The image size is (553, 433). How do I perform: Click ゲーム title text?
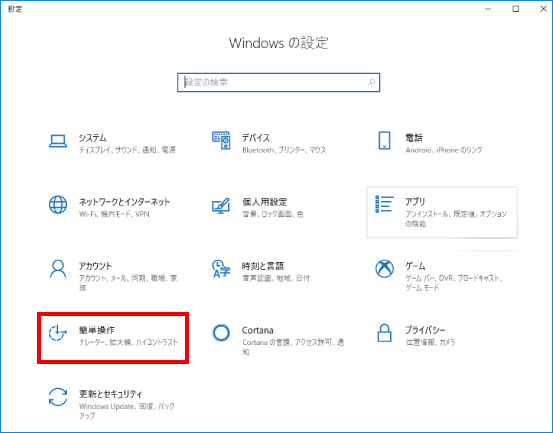point(415,266)
